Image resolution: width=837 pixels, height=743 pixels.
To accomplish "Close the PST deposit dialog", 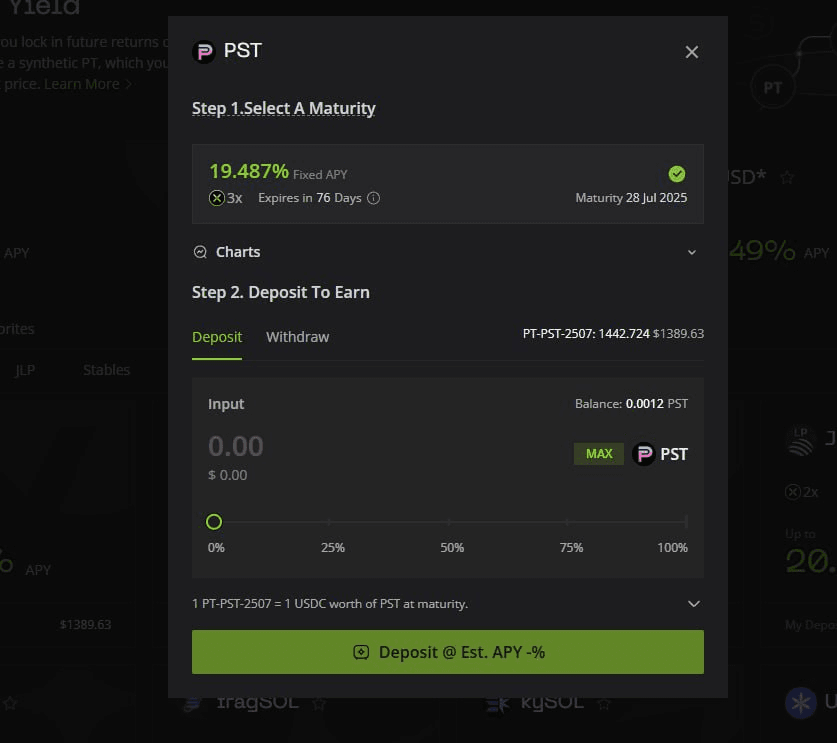I will point(691,52).
